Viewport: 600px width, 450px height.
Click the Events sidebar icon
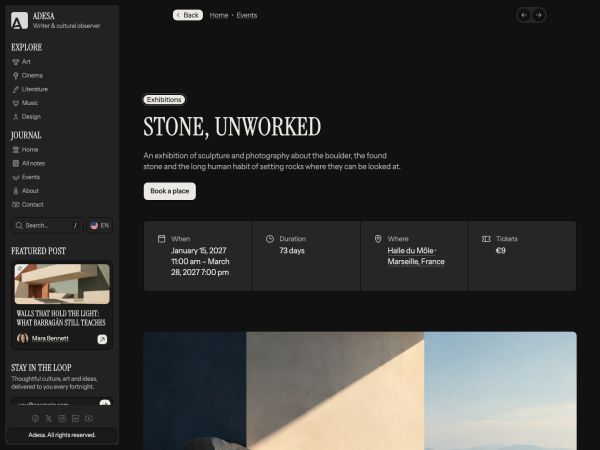[x=16, y=177]
